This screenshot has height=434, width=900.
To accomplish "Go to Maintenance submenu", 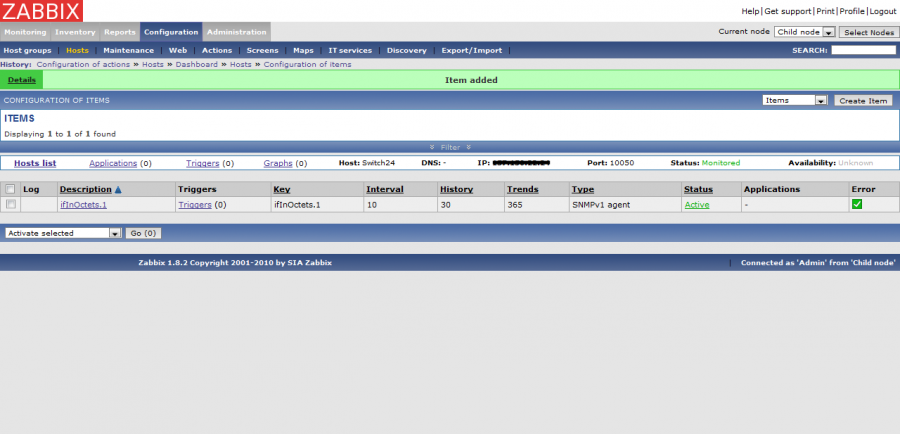I will [x=129, y=51].
